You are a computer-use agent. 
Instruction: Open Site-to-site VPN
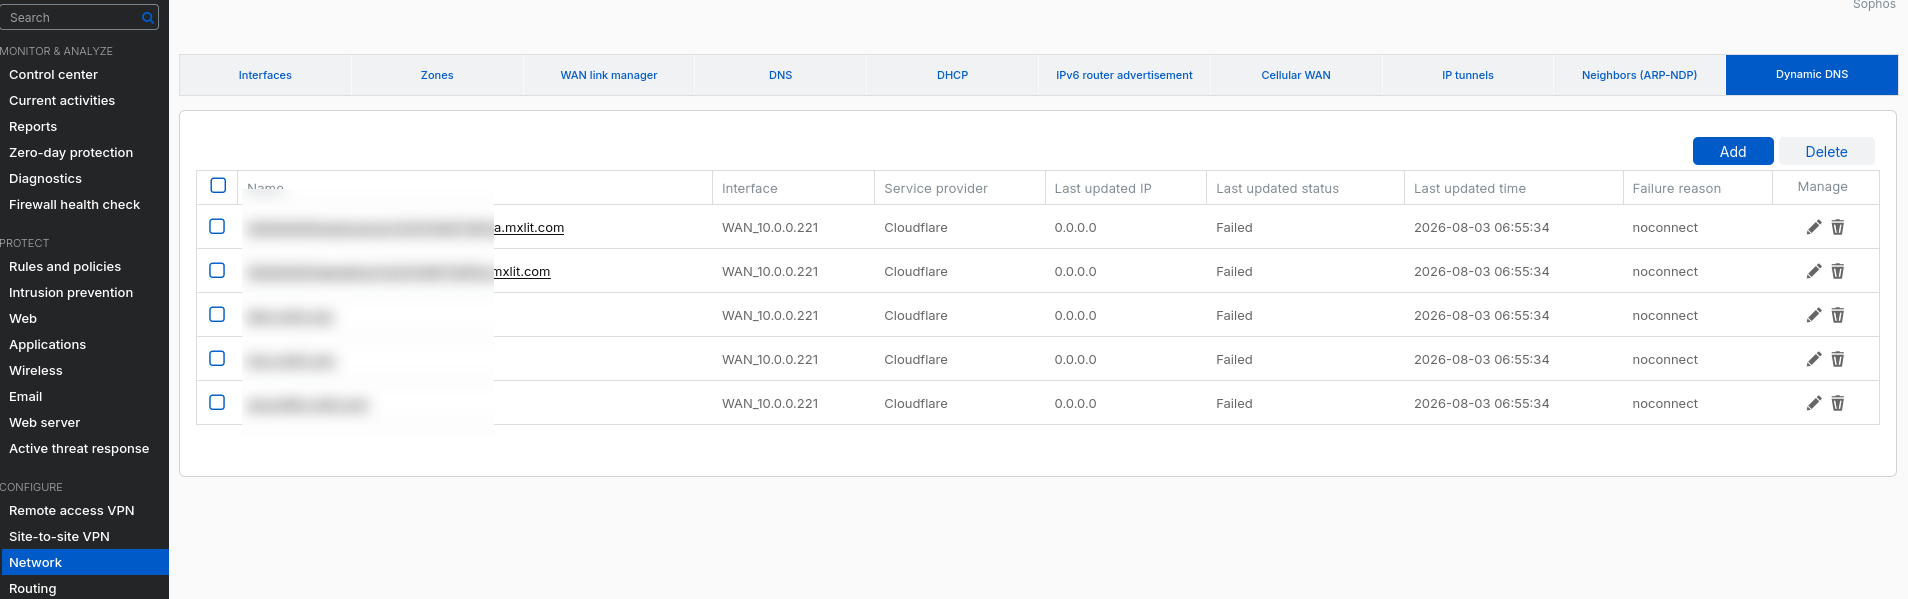click(x=59, y=537)
